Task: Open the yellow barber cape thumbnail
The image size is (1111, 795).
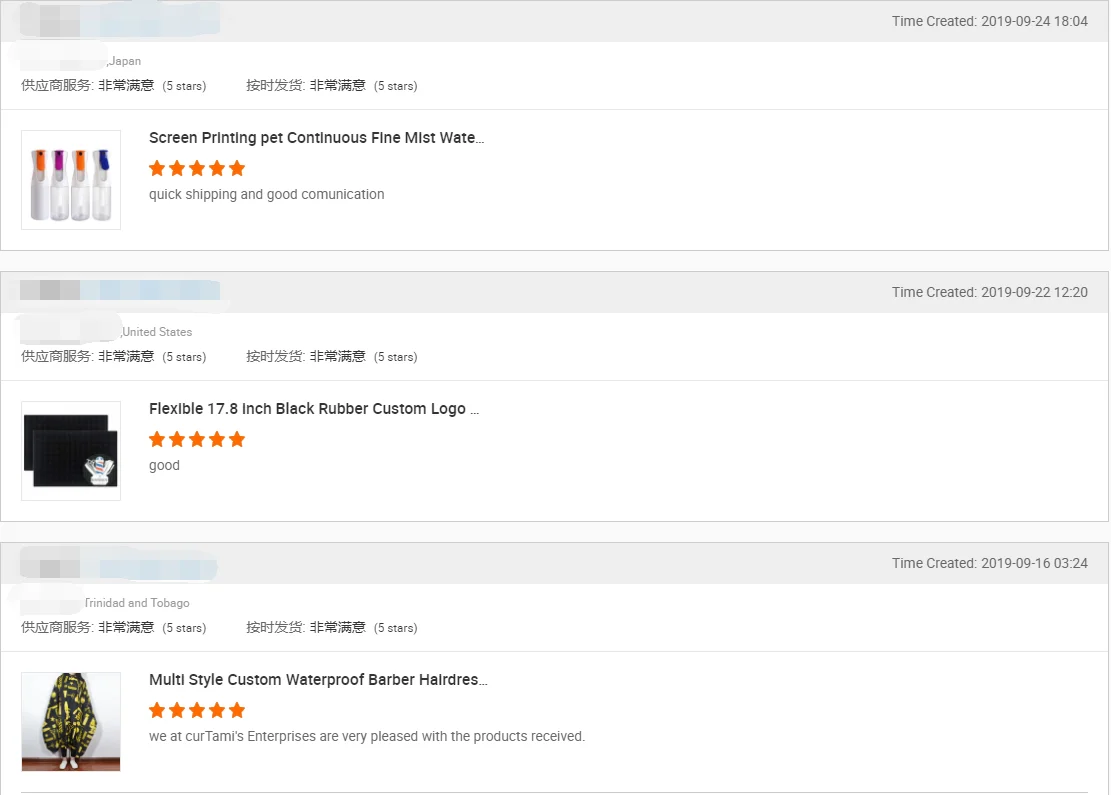Action: pyautogui.click(x=71, y=721)
